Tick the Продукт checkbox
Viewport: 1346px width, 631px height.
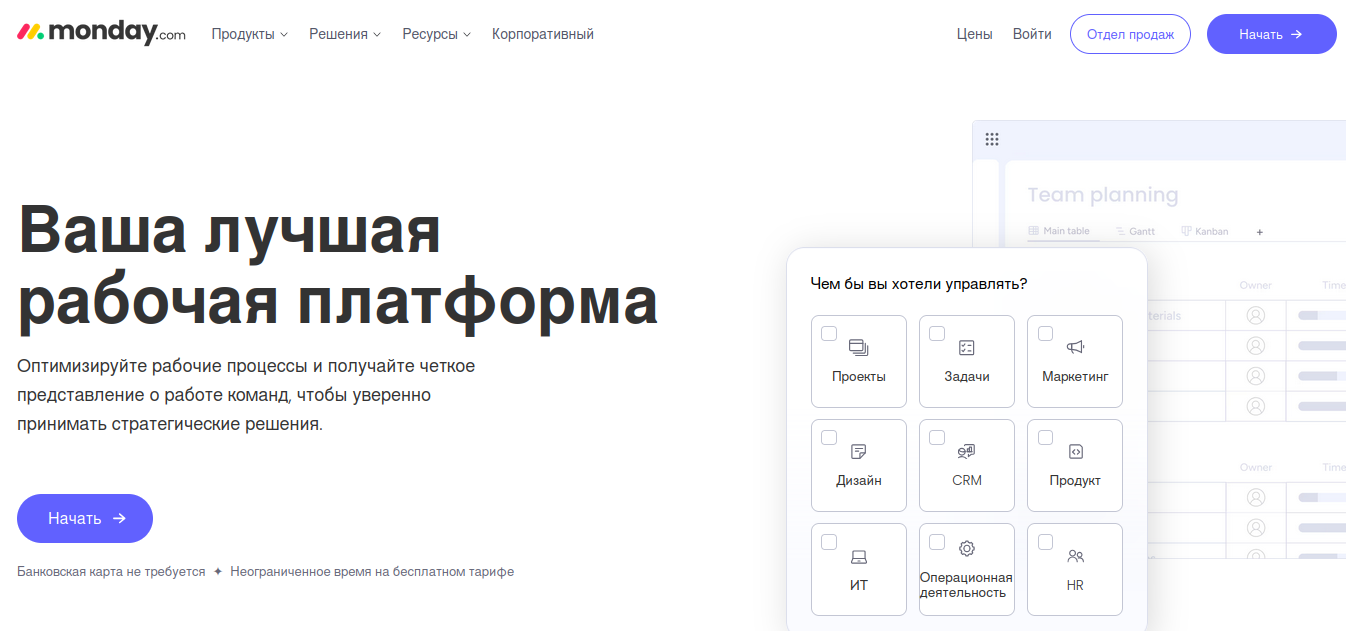point(1045,437)
